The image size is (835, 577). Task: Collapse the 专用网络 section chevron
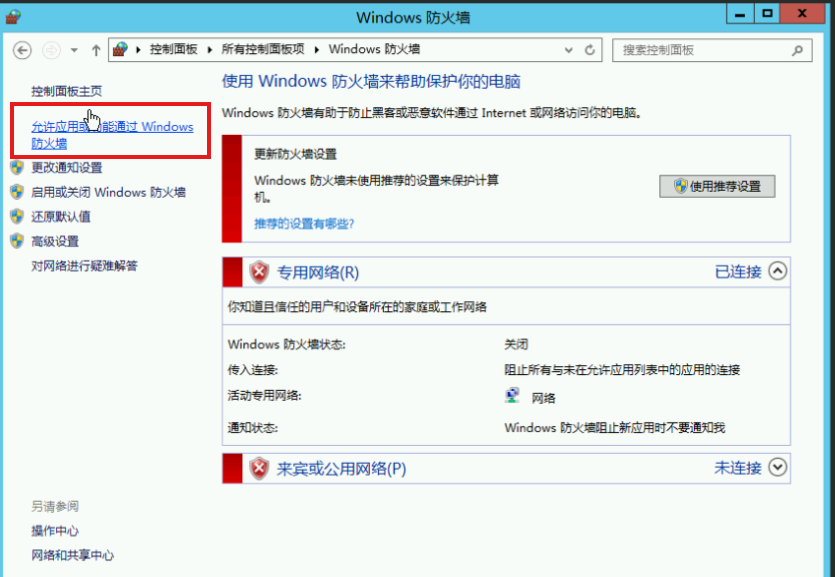(x=778, y=271)
